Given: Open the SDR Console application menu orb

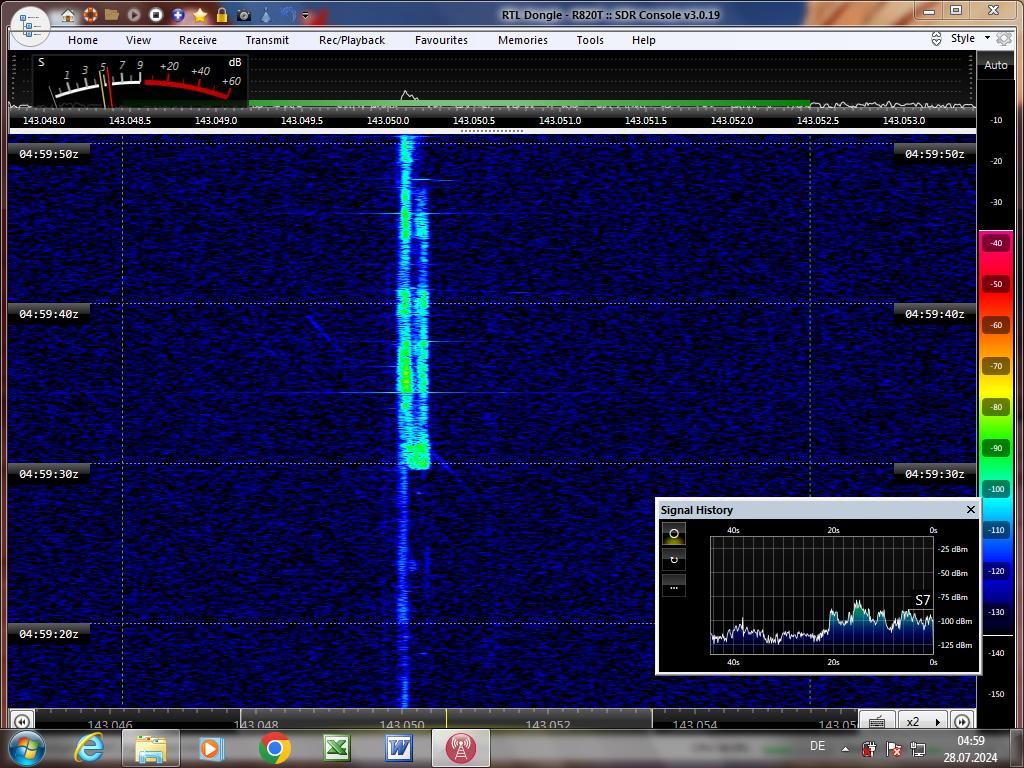Looking at the screenshot, I should coord(30,25).
